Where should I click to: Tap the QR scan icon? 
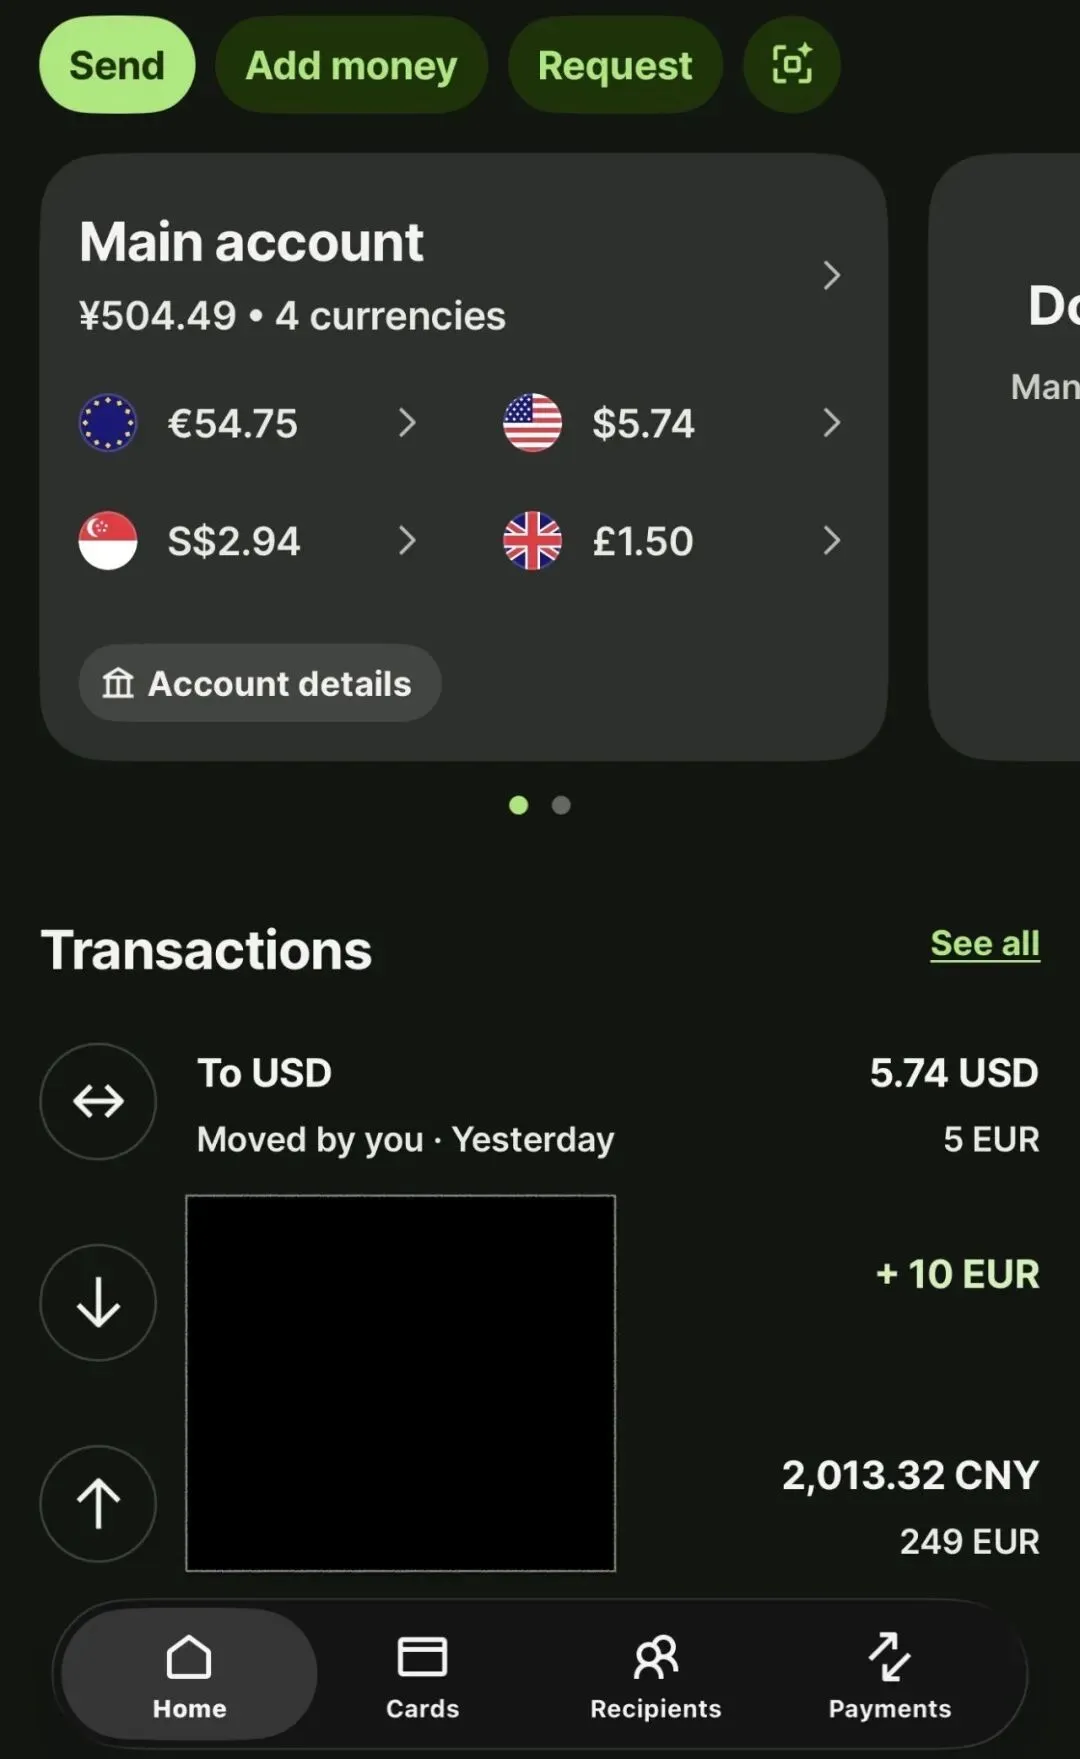(x=791, y=65)
